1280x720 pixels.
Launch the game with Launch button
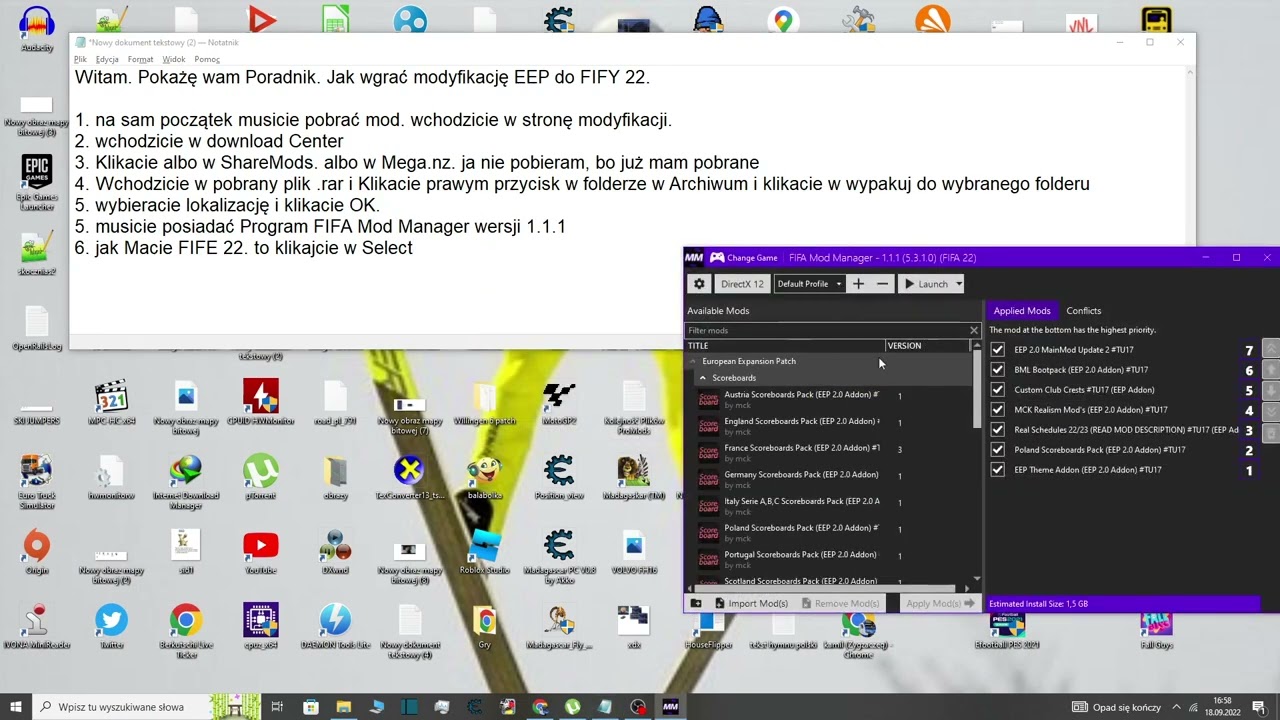925,284
